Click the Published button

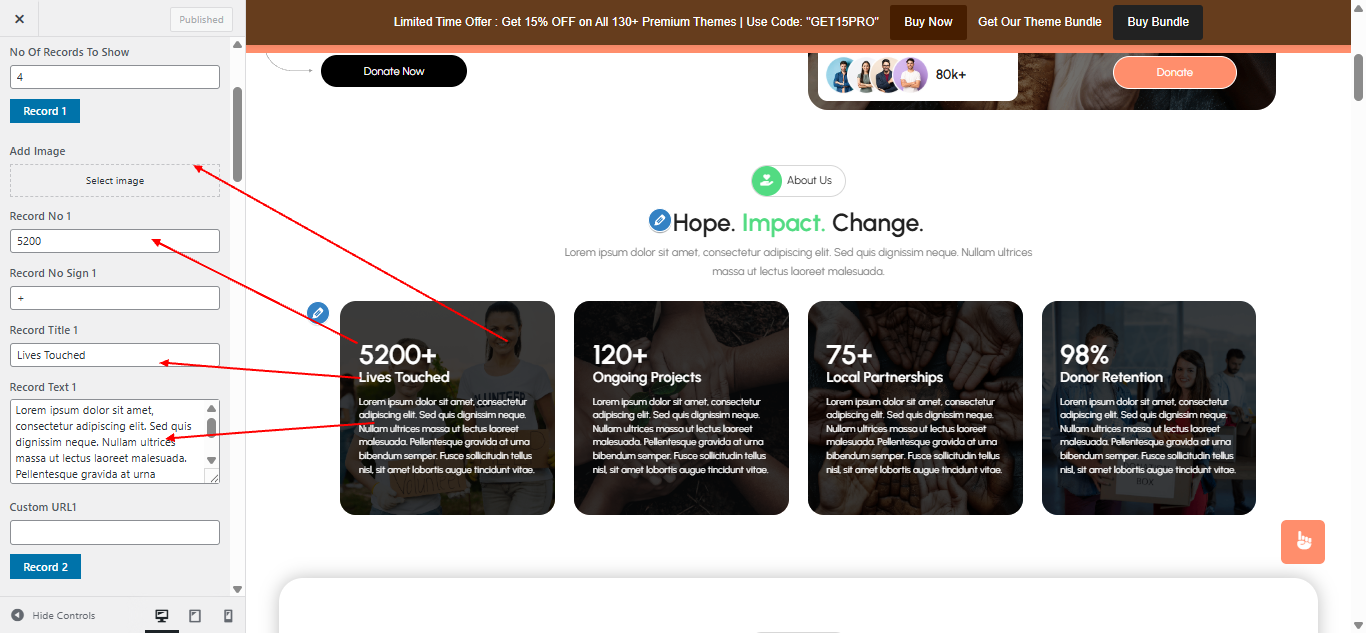201,19
